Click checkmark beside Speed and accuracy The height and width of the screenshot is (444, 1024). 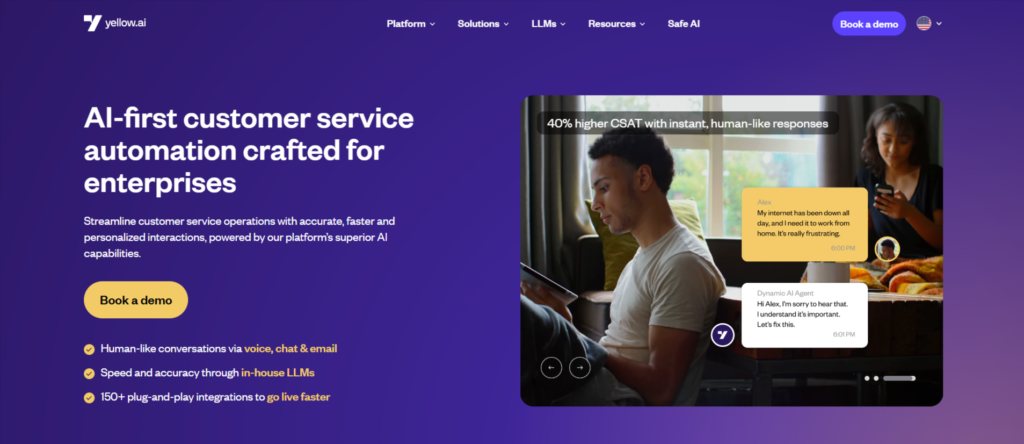point(89,373)
